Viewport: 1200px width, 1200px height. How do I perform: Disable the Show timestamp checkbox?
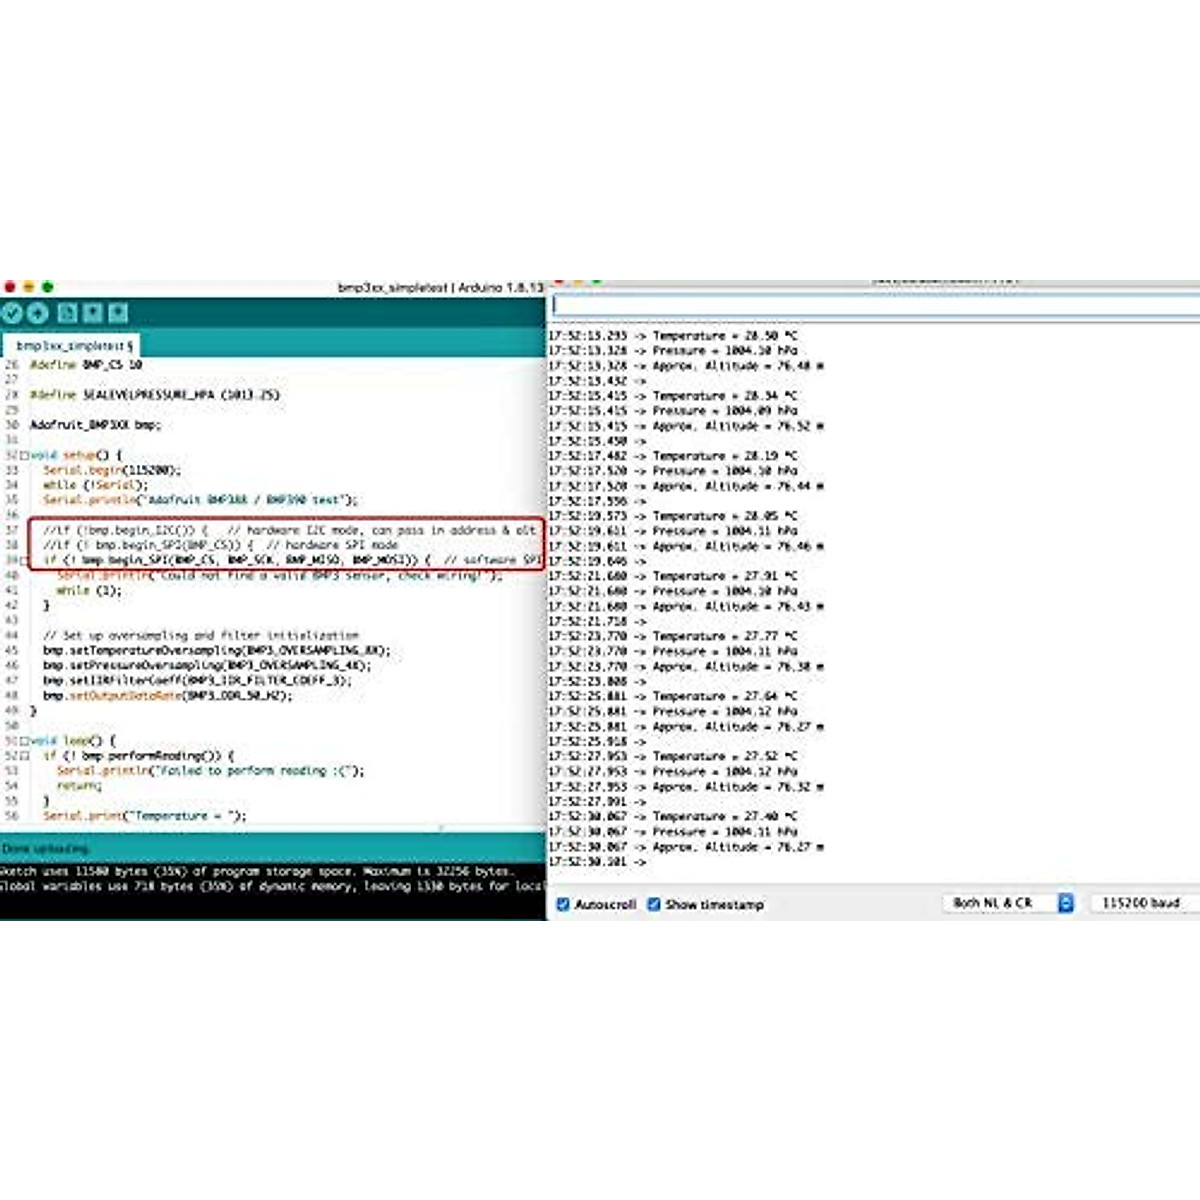click(654, 904)
